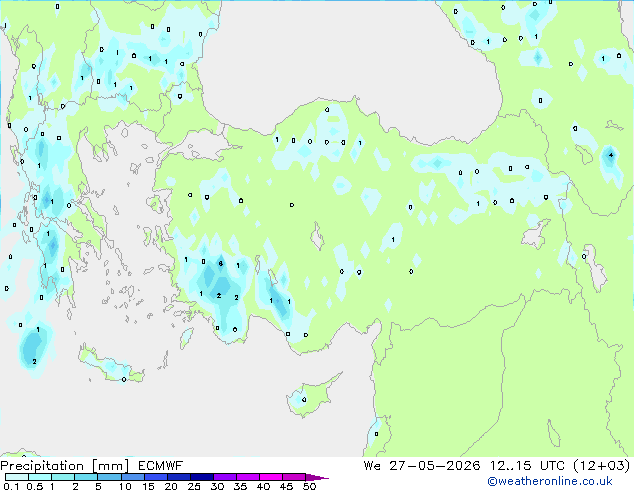
Task: Click the legend label '15'
Action: [x=148, y=486]
